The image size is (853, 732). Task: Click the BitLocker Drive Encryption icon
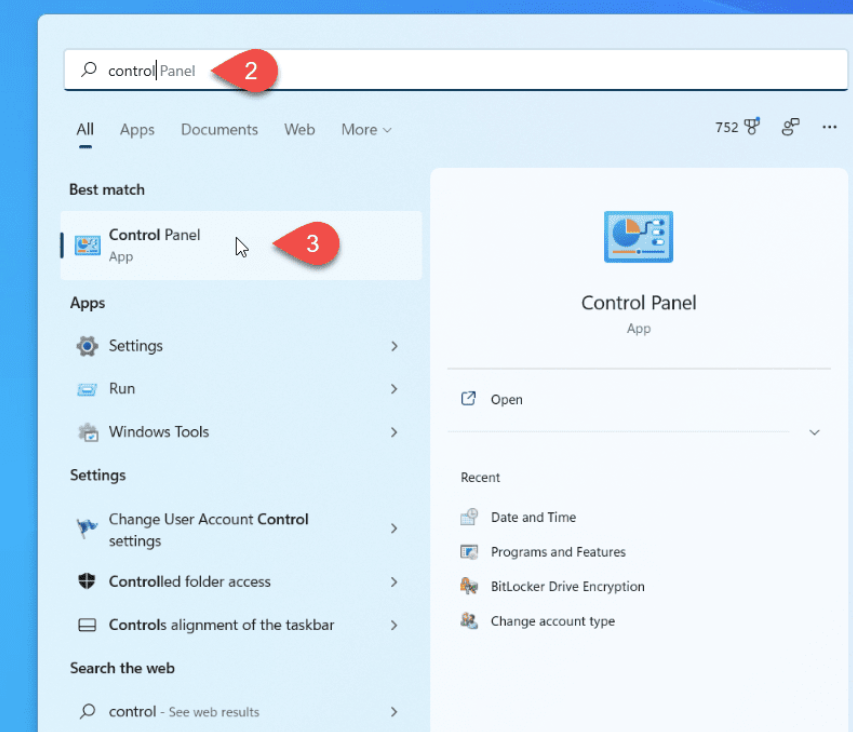click(x=469, y=586)
